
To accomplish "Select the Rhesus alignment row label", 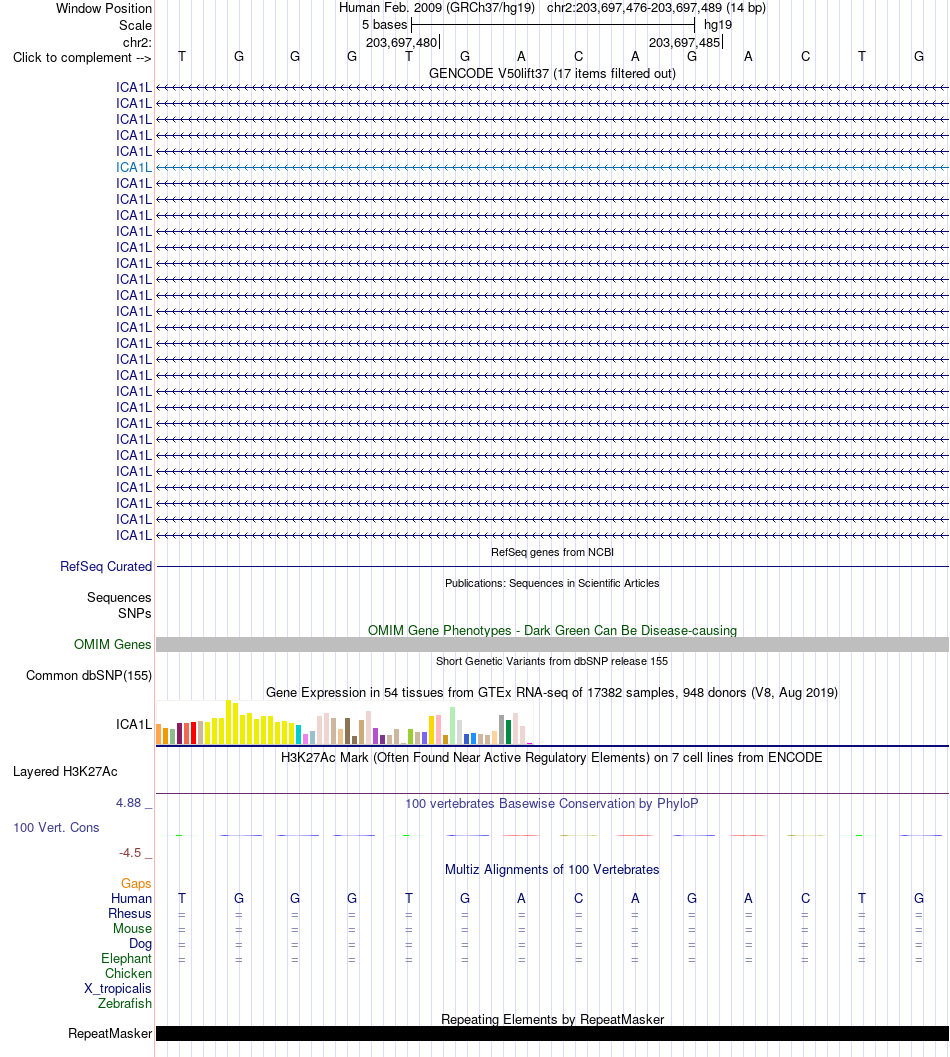I will (130, 913).
